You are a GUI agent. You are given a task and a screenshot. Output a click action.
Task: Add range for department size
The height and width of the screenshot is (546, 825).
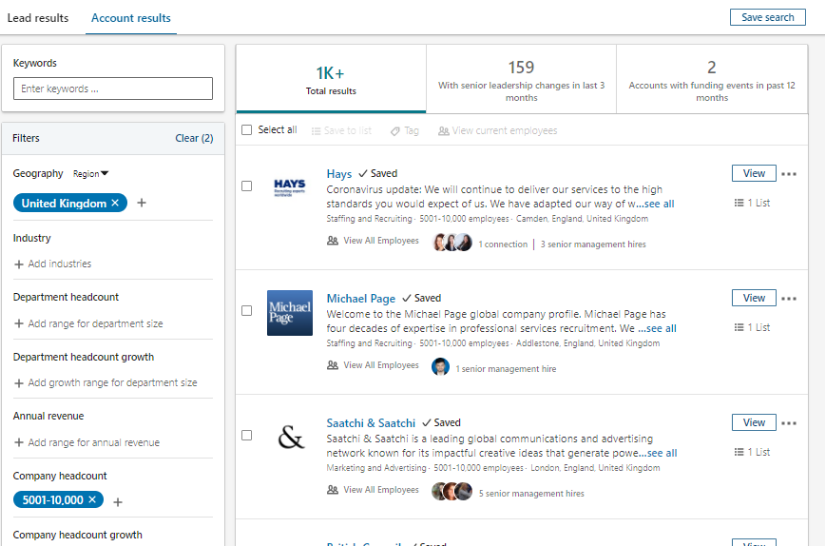[88, 323]
